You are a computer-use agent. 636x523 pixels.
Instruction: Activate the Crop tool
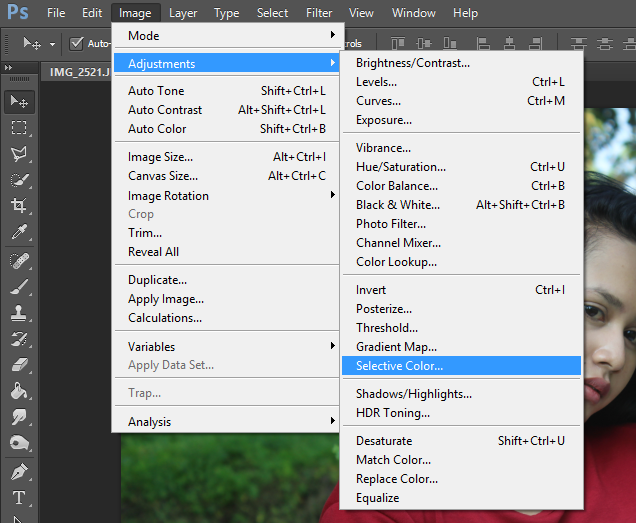[19, 206]
